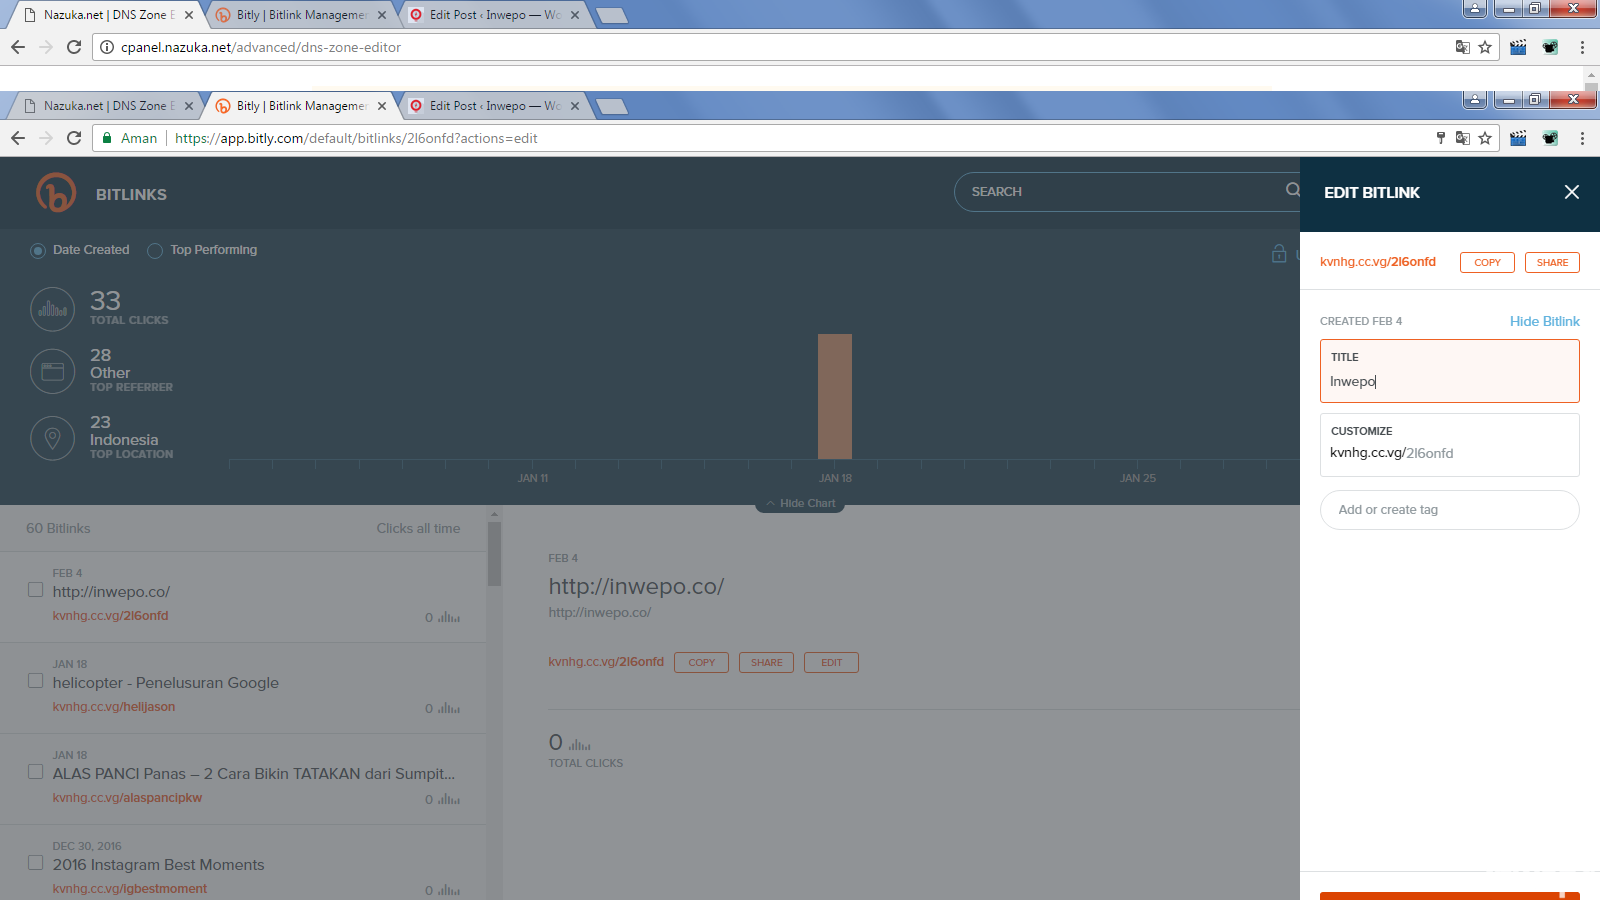Screen dimensions: 1600x900
Task: Select the Bitly Bitlink Management tab in front window
Action: point(300,106)
